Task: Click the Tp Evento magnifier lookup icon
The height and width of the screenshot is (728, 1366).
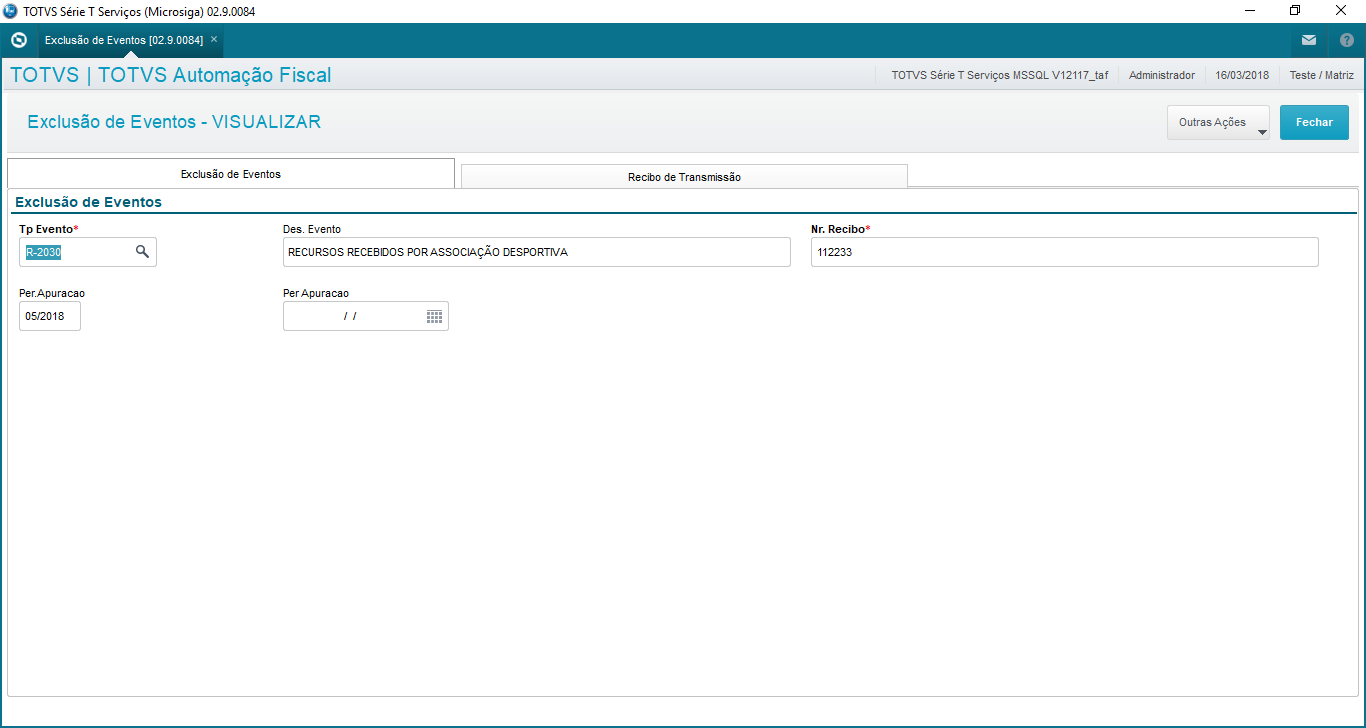Action: (x=142, y=252)
